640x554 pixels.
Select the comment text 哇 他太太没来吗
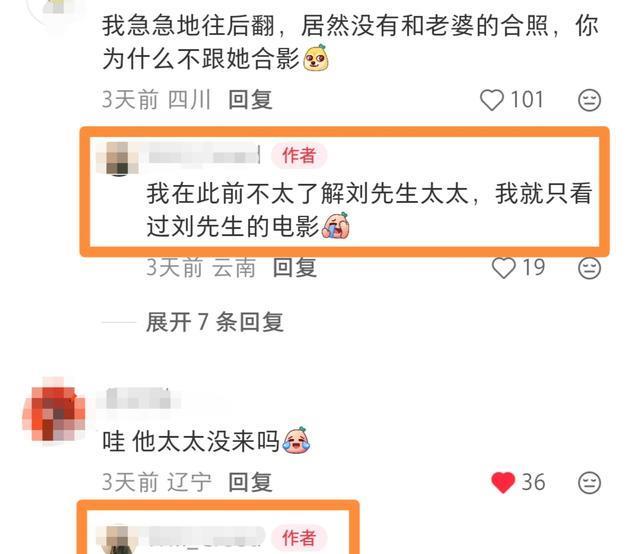point(190,442)
